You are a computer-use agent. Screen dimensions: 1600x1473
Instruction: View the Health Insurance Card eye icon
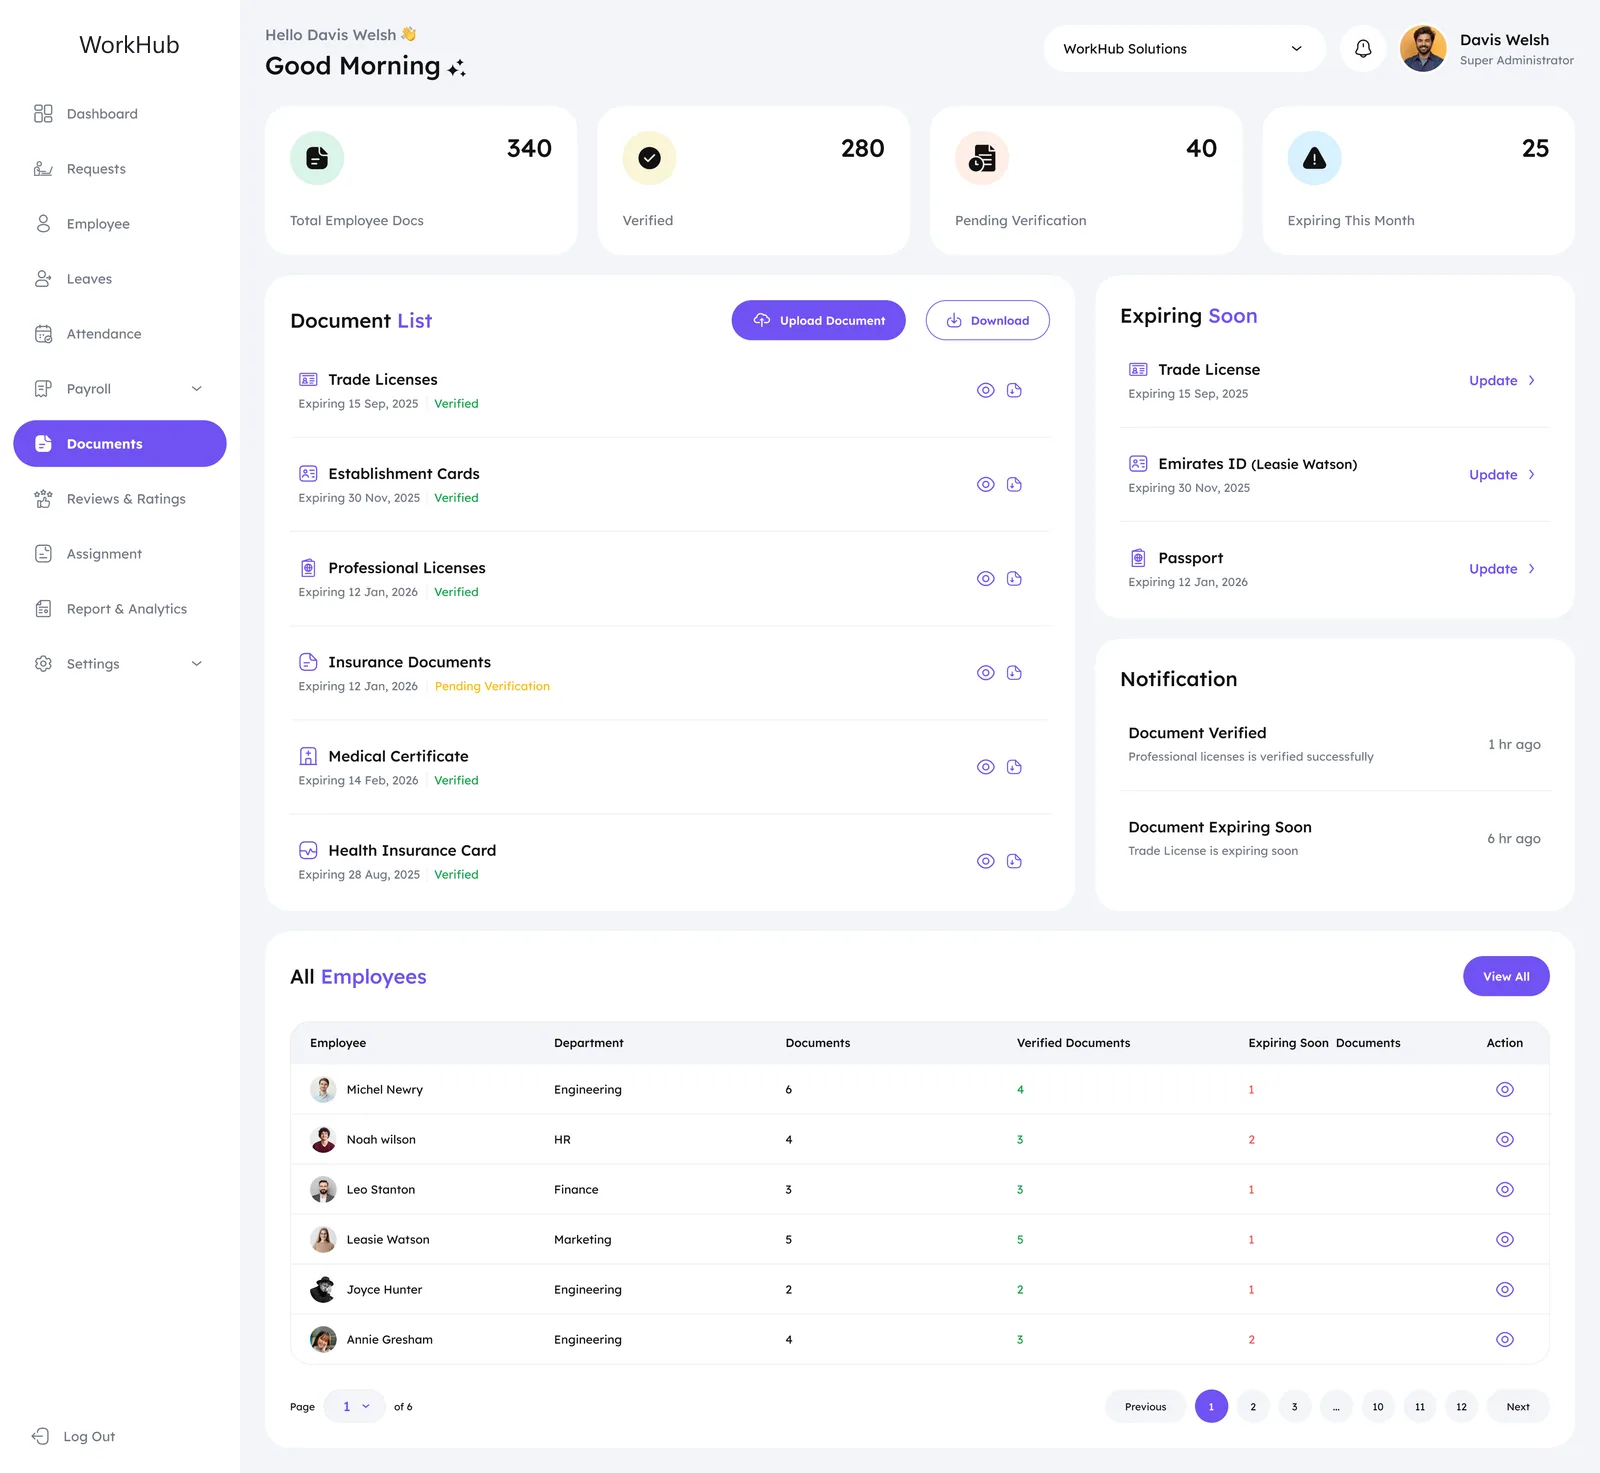tap(986, 861)
